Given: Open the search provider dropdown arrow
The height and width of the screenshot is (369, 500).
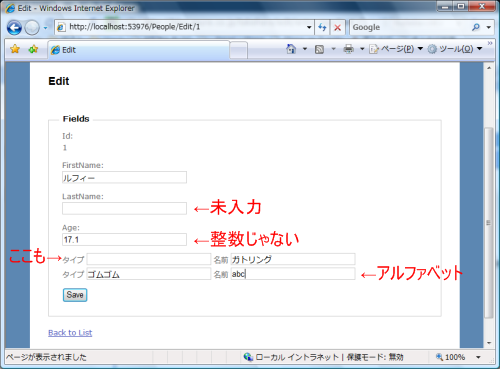Looking at the screenshot, I should [489, 27].
